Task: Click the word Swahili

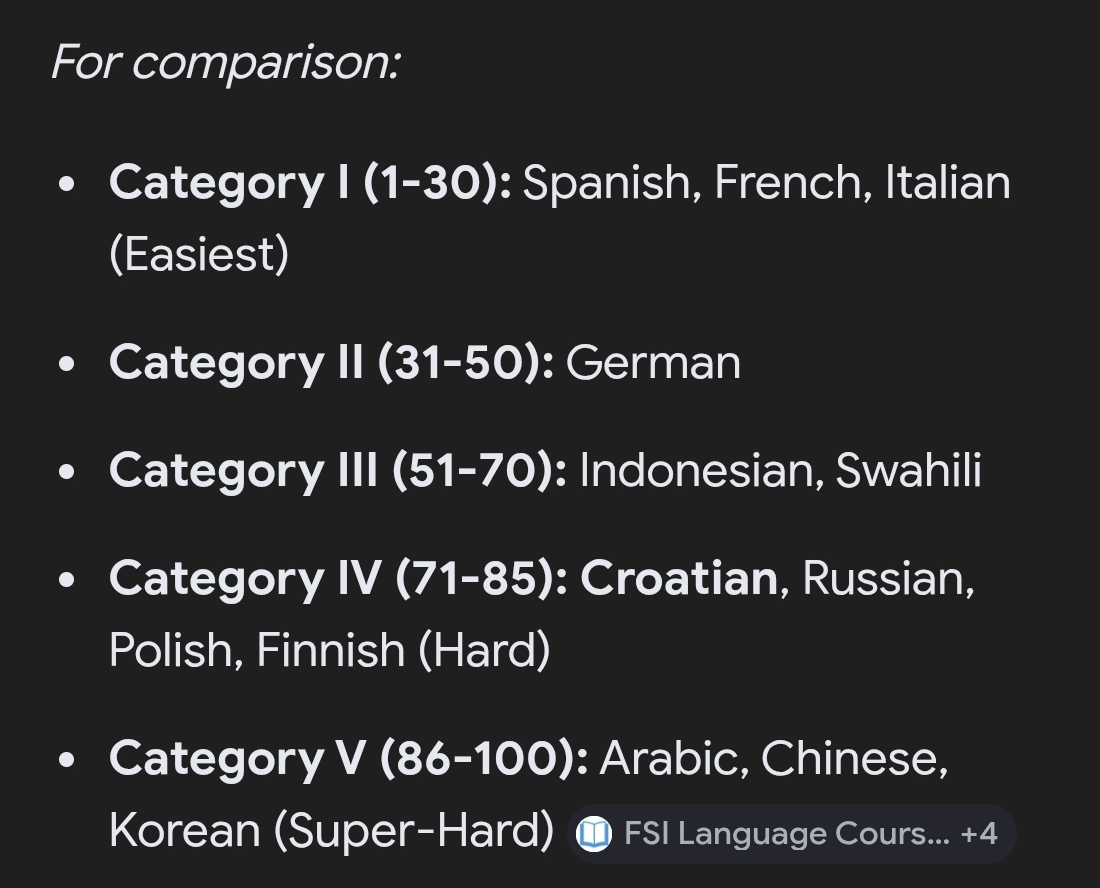Action: (x=908, y=470)
